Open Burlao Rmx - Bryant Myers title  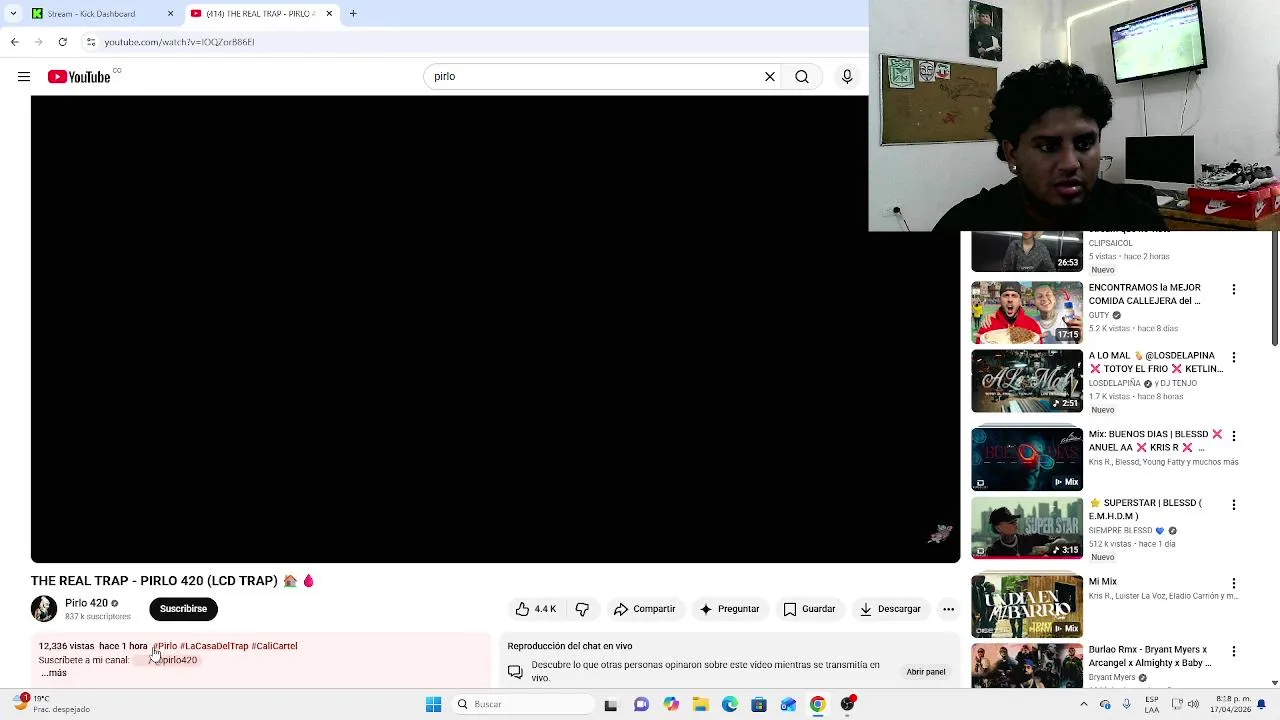pyautogui.click(x=1150, y=656)
